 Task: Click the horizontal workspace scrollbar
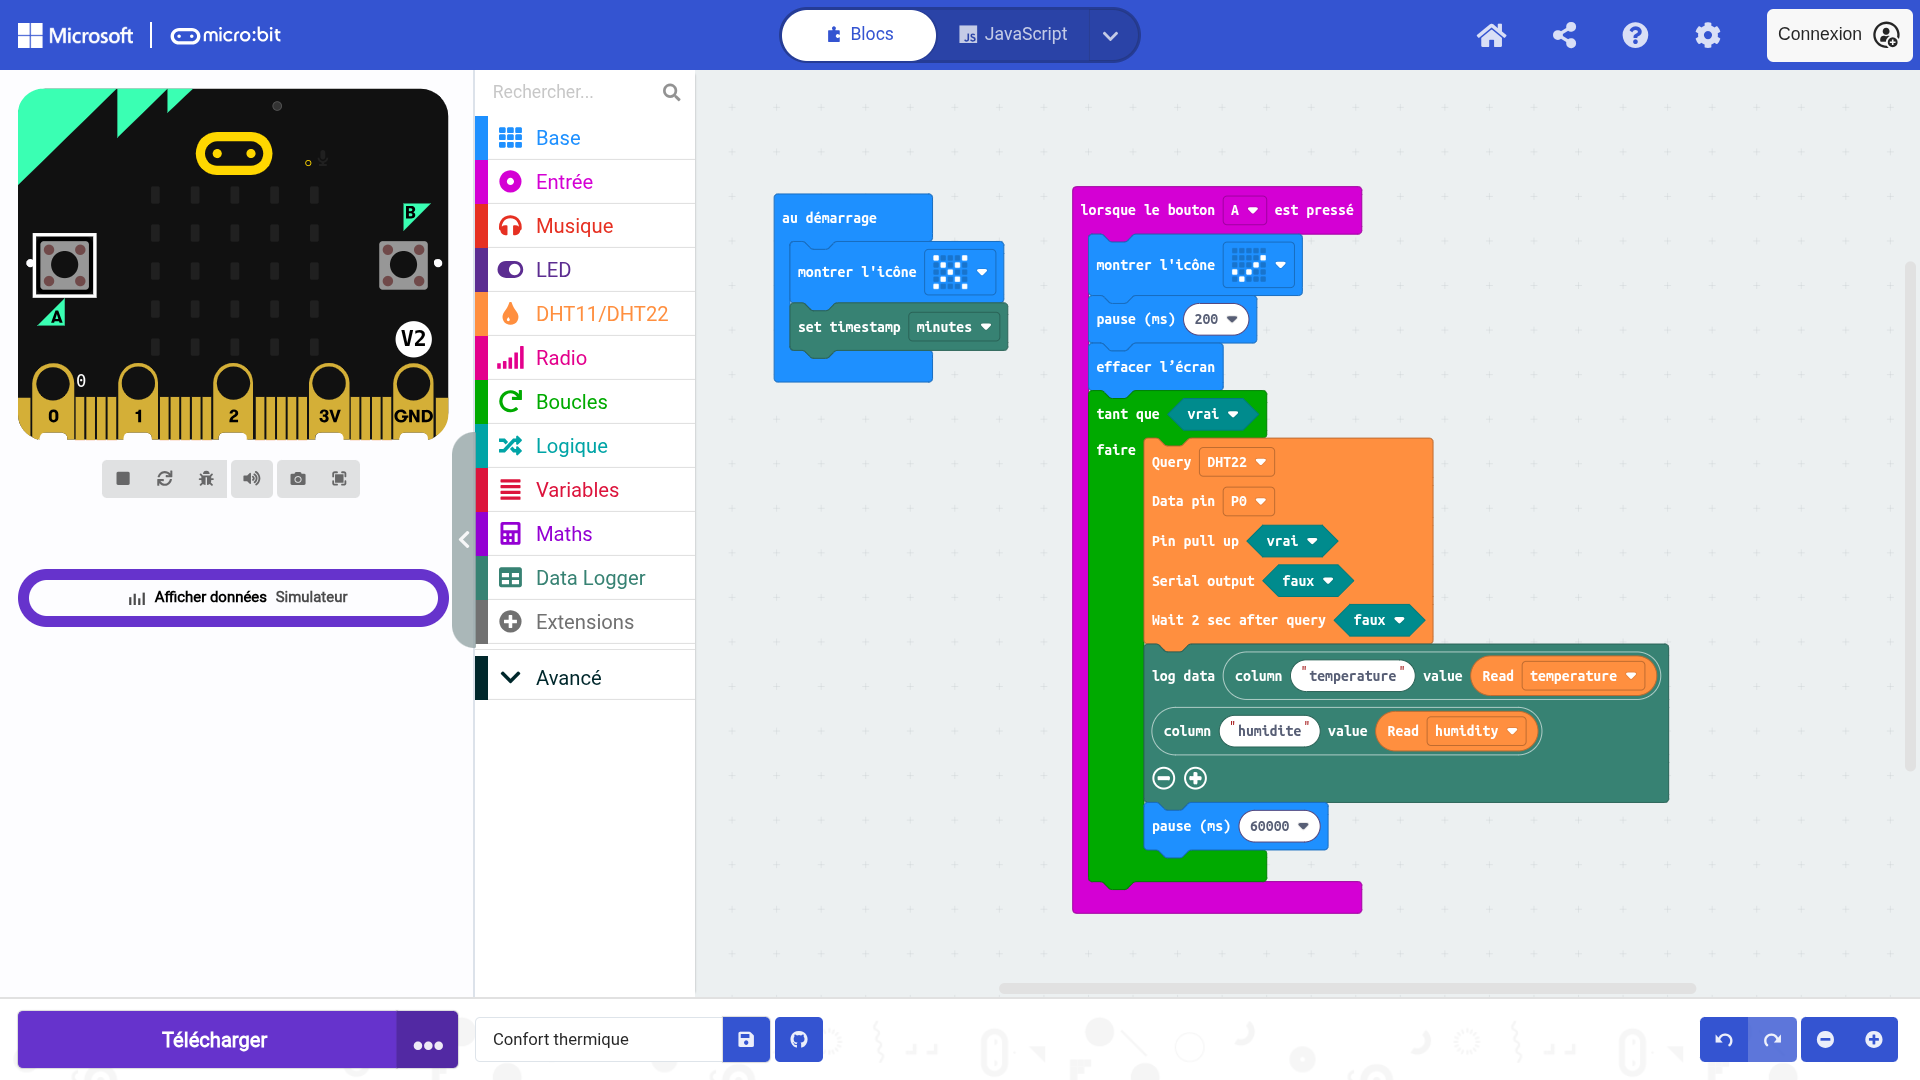1346,988
